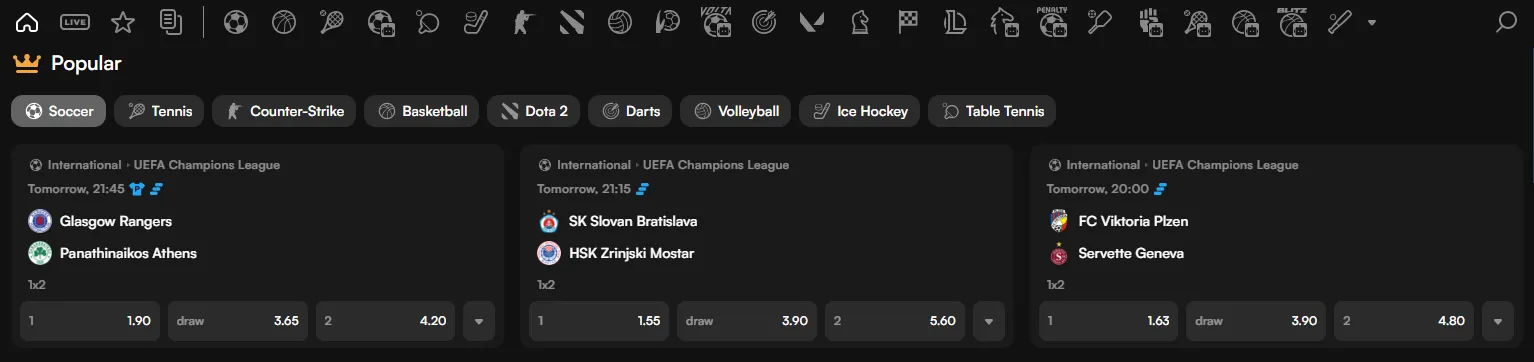Expand more markets for Slovan Bratislava match
Screen dimensions: 1534x362
pos(988,321)
